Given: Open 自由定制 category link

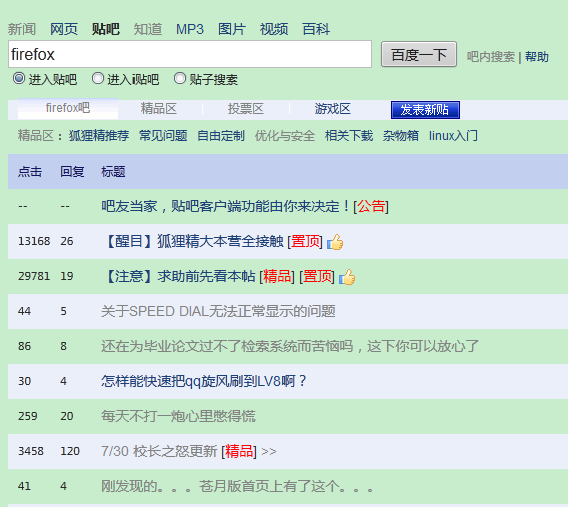Looking at the screenshot, I should 221,136.
